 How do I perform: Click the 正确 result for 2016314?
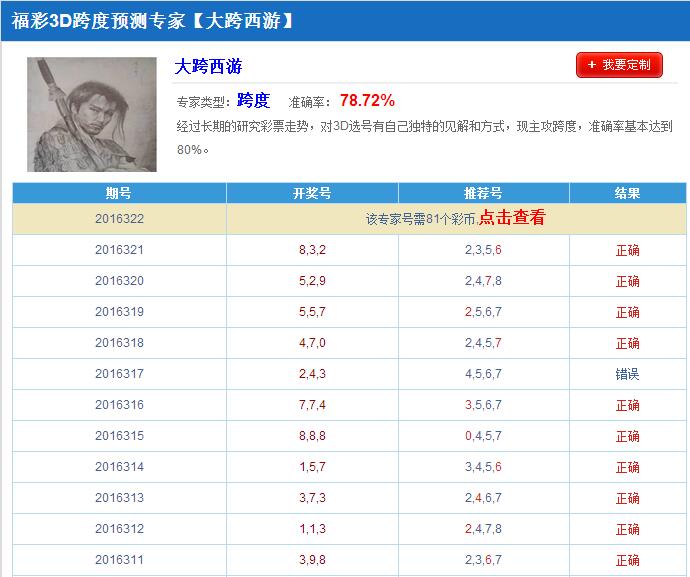click(628, 467)
